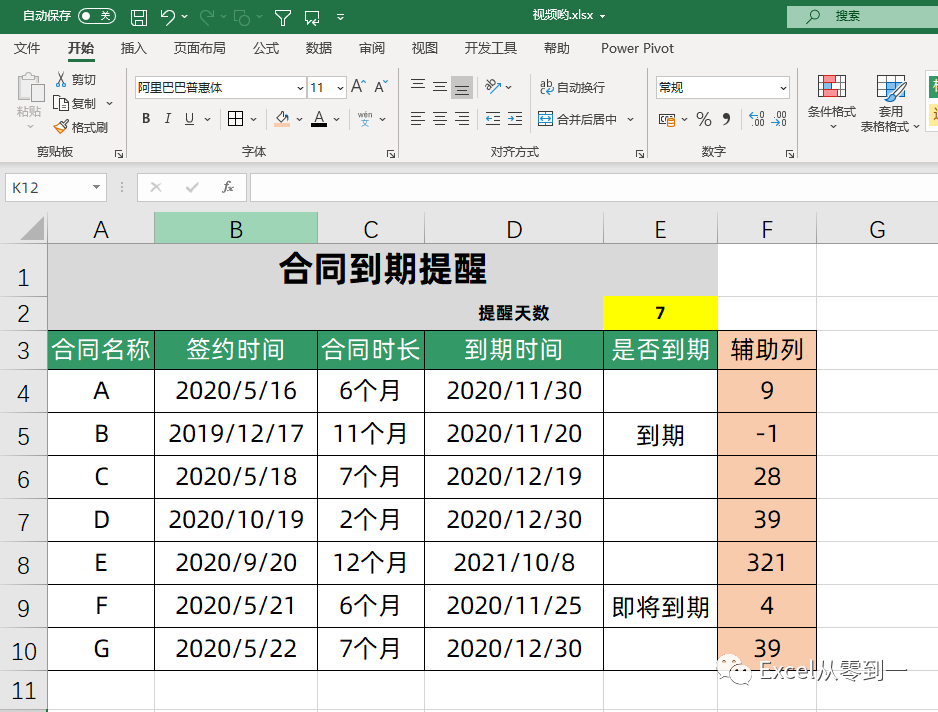
Task: Open the Font Color swatch
Action: tap(319, 118)
